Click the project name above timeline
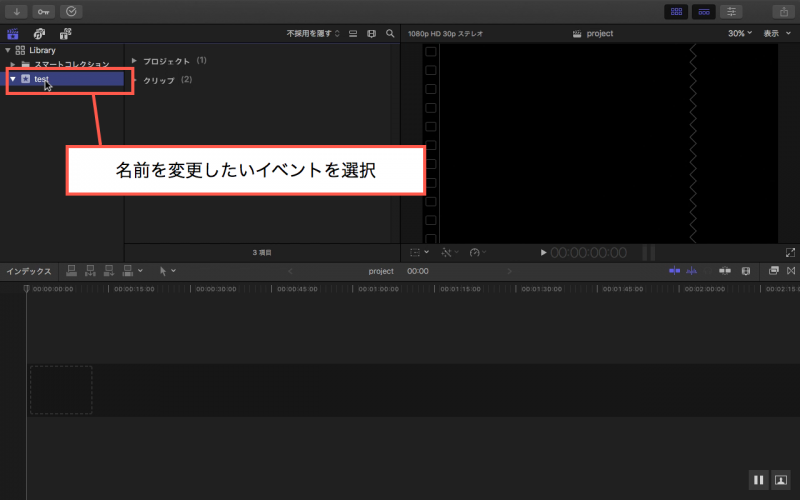Viewport: 800px width, 500px height. point(381,271)
